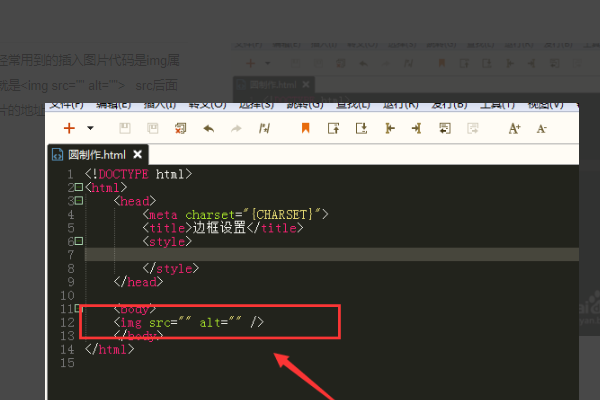Select the 圆制作.html editor tab
This screenshot has height=400, width=600.
tap(97, 154)
